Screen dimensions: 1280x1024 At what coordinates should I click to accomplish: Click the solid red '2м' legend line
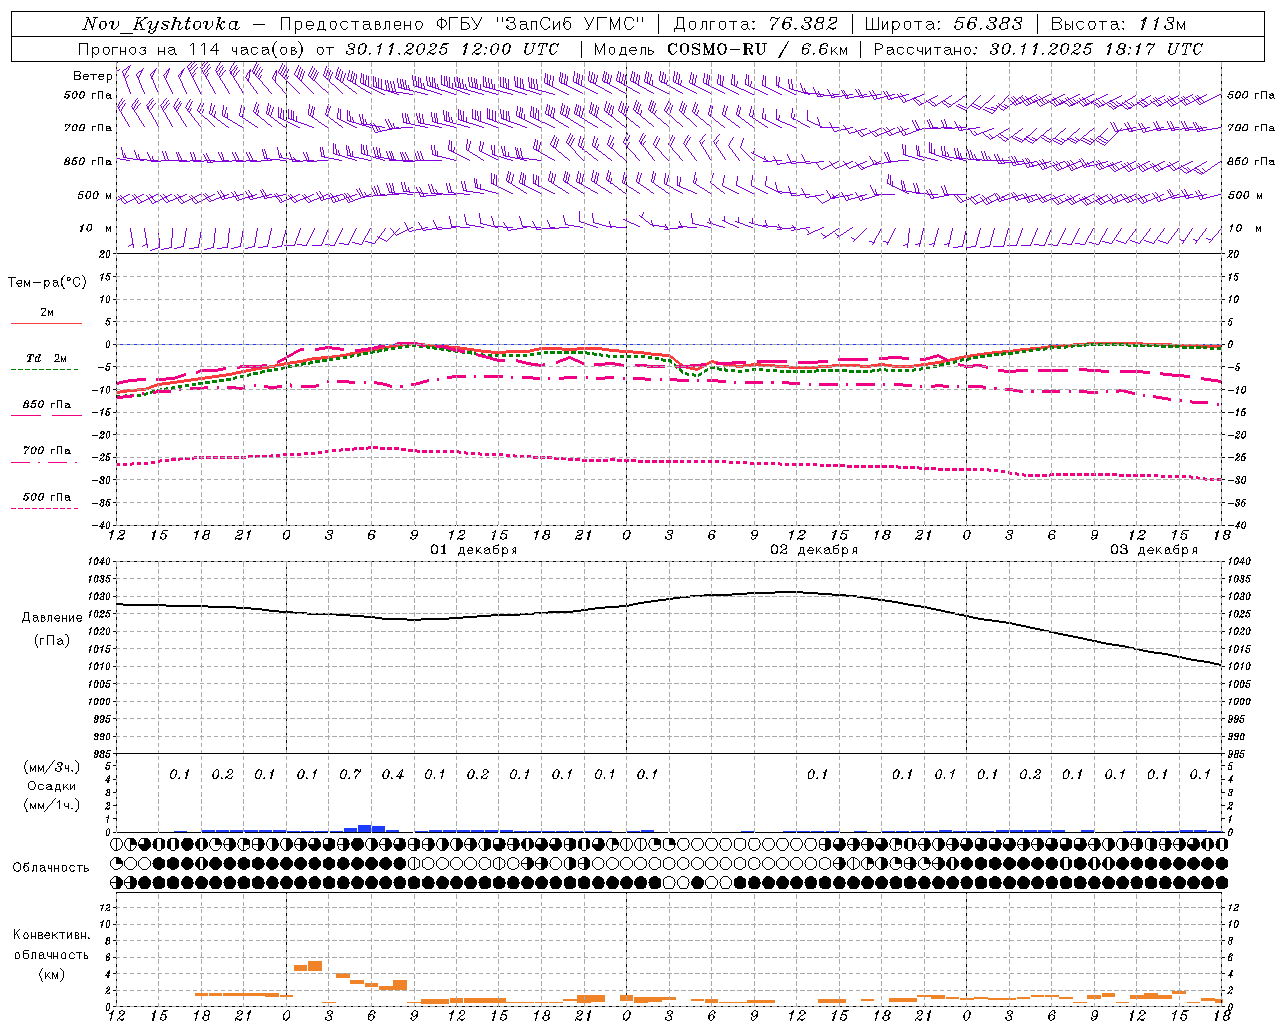coord(46,323)
